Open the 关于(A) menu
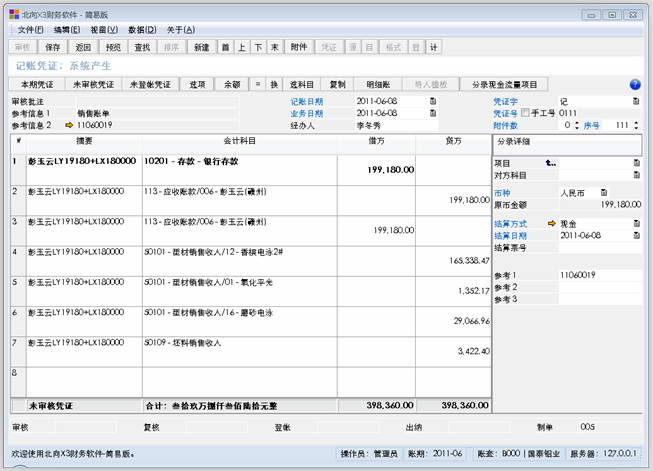Screen dimensions: 653x471 (181, 30)
